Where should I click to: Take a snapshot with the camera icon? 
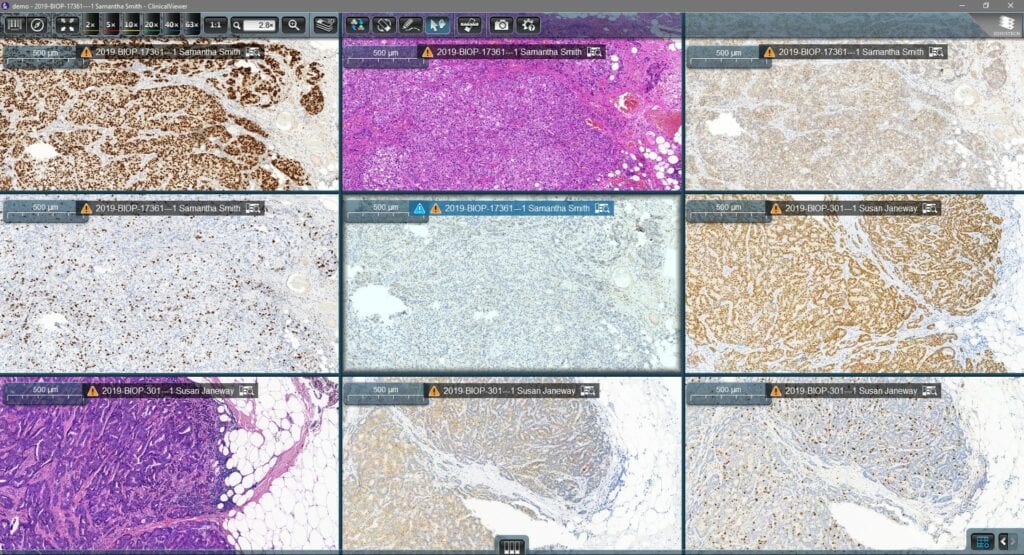pyautogui.click(x=501, y=25)
